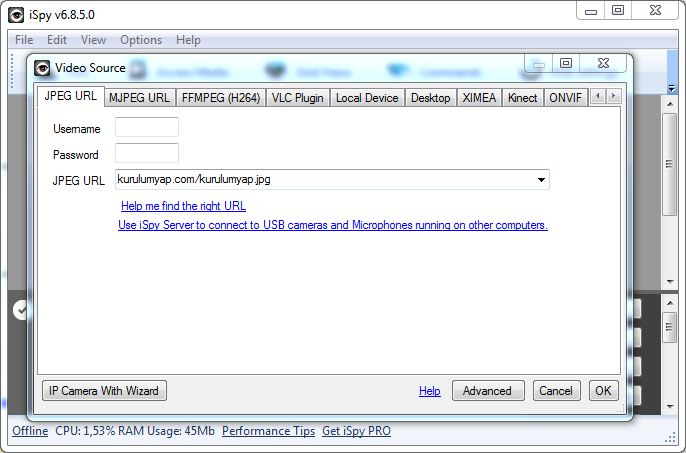Click the IP Camera With Wizard button
The height and width of the screenshot is (453, 686).
(x=104, y=390)
